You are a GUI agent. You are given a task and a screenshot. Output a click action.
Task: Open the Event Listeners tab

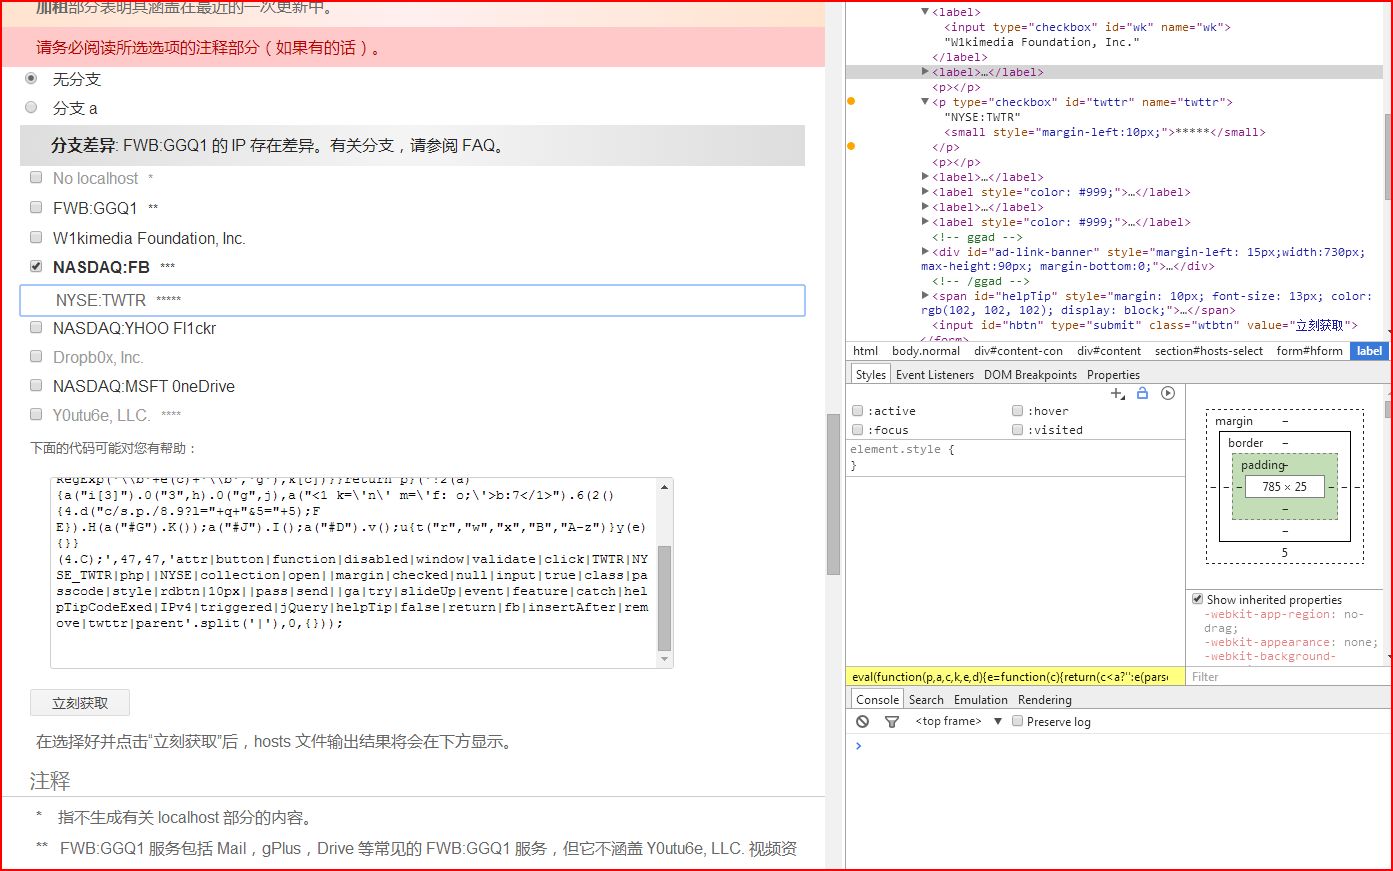coord(935,374)
